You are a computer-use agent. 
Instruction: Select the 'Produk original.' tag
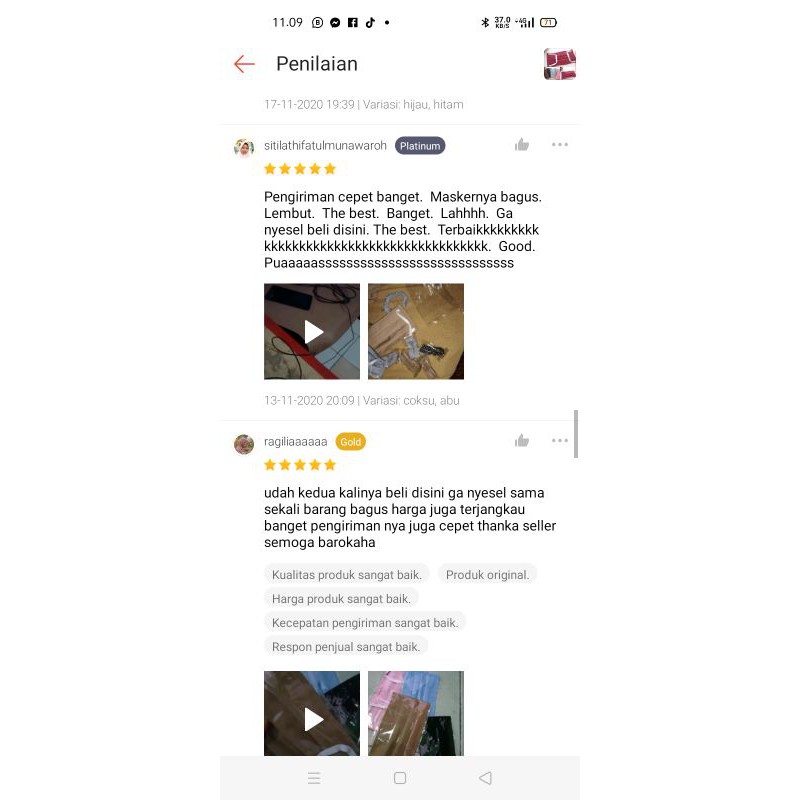click(487, 574)
